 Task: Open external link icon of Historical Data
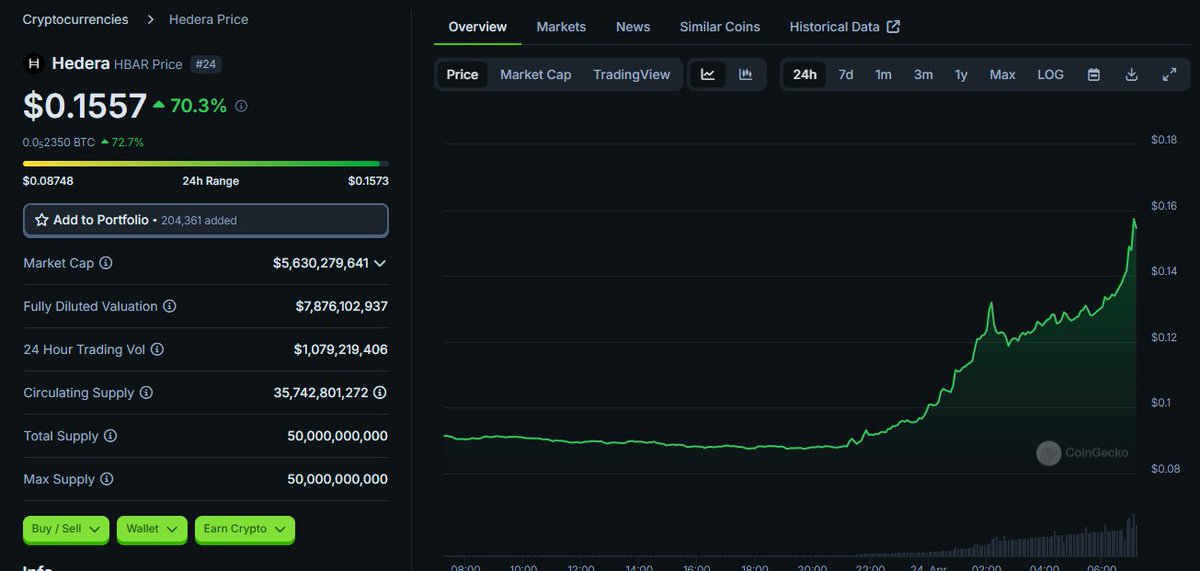click(x=894, y=27)
